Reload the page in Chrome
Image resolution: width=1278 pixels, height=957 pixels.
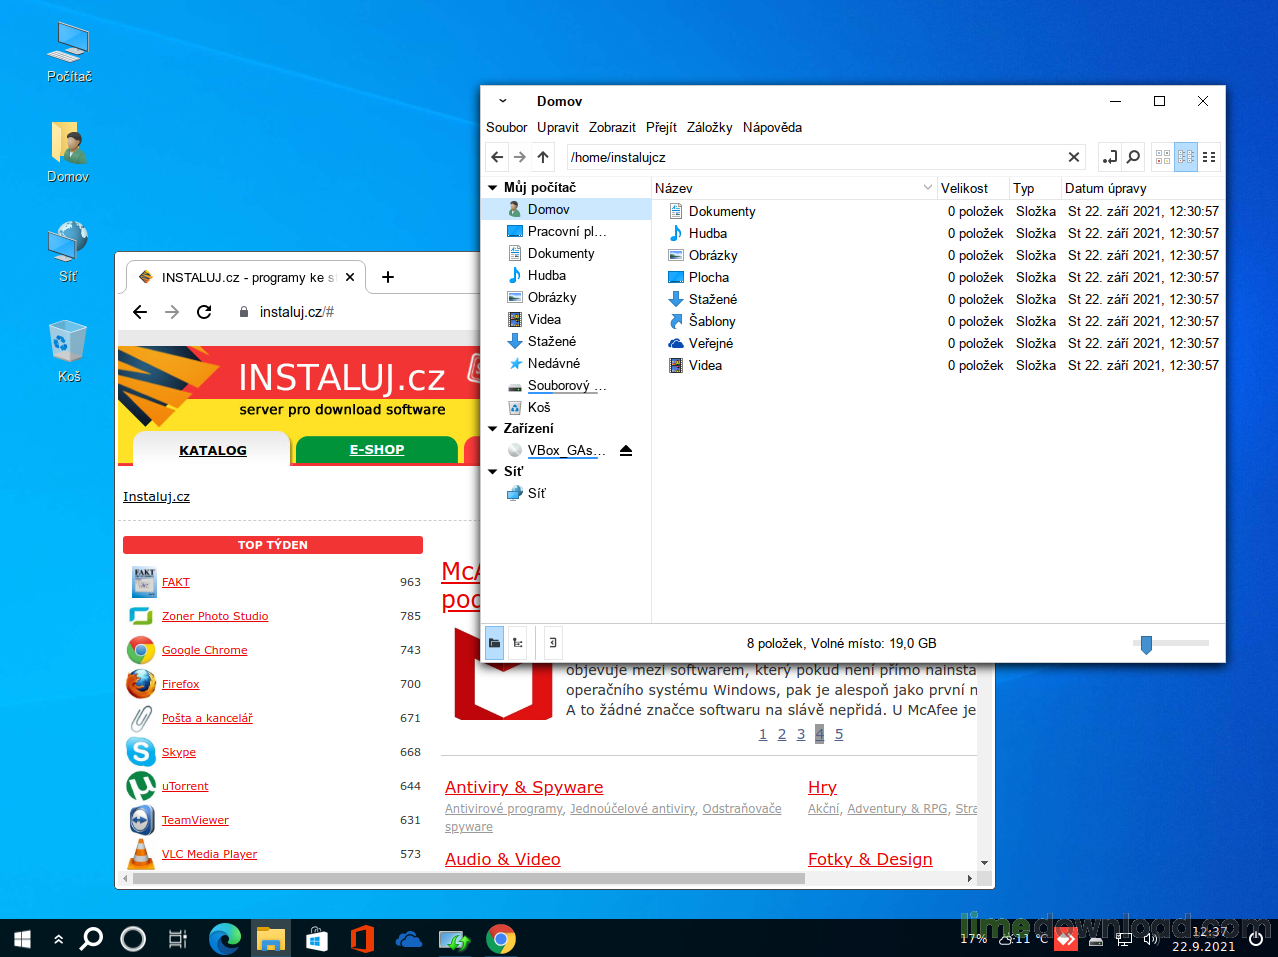204,312
